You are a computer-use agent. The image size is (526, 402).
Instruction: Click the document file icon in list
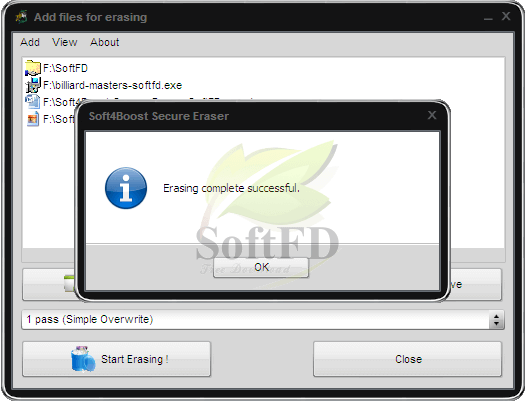(x=33, y=102)
